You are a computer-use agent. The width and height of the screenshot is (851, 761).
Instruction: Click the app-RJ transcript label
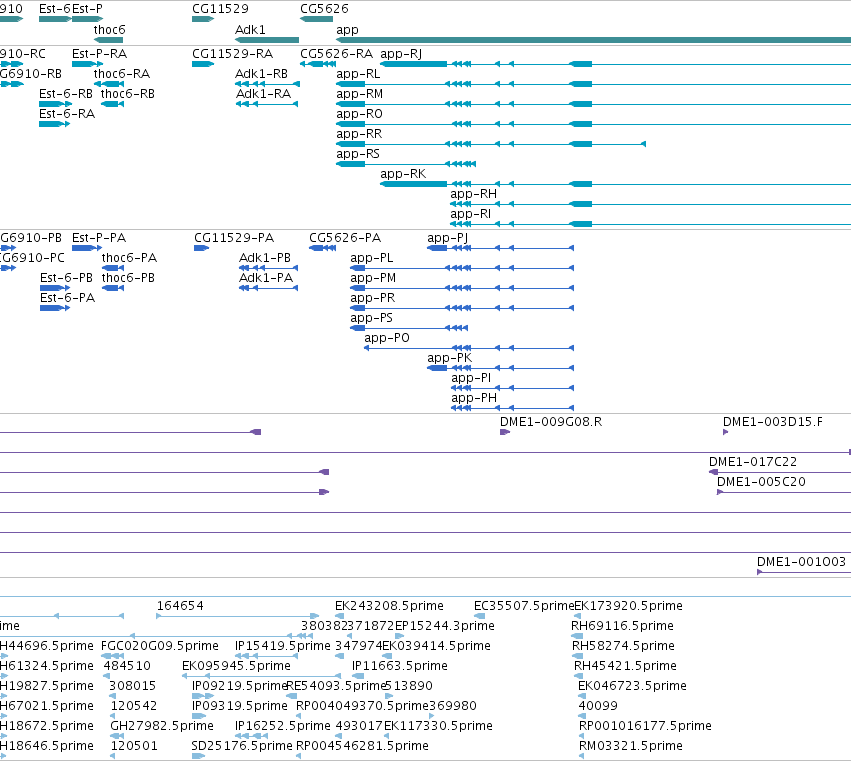coord(401,54)
